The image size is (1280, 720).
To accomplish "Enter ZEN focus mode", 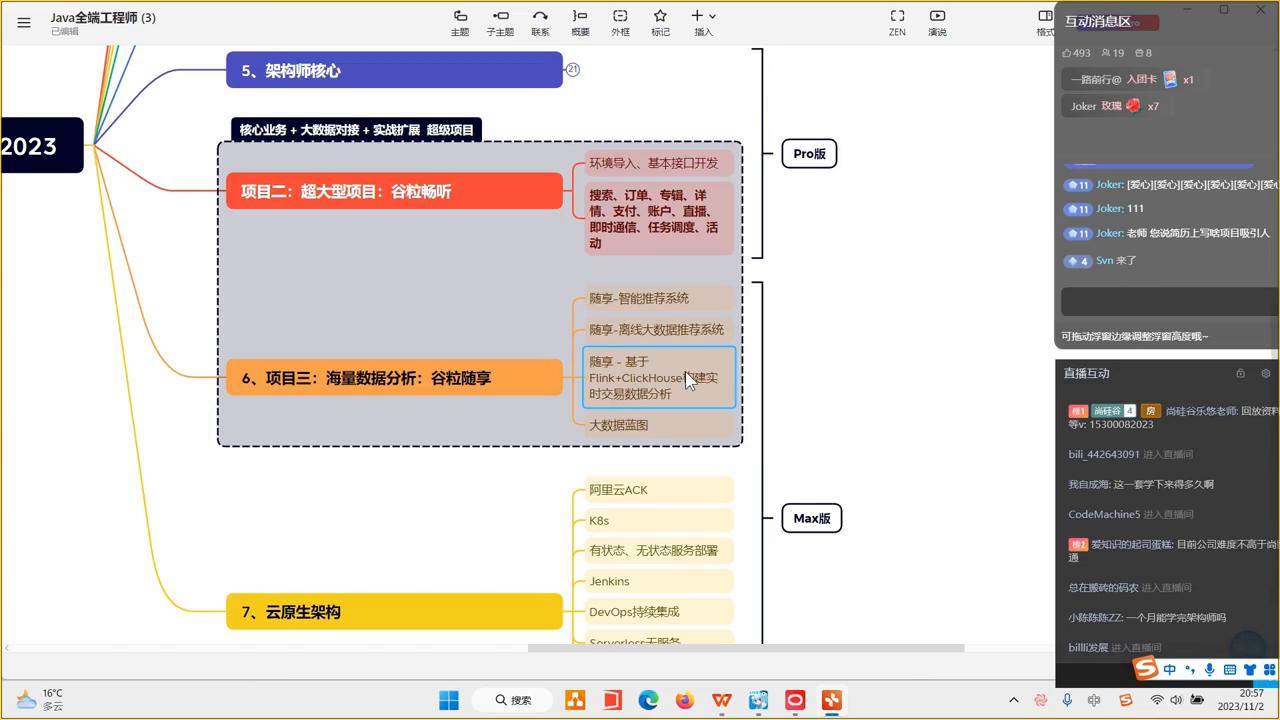I will click(x=897, y=22).
